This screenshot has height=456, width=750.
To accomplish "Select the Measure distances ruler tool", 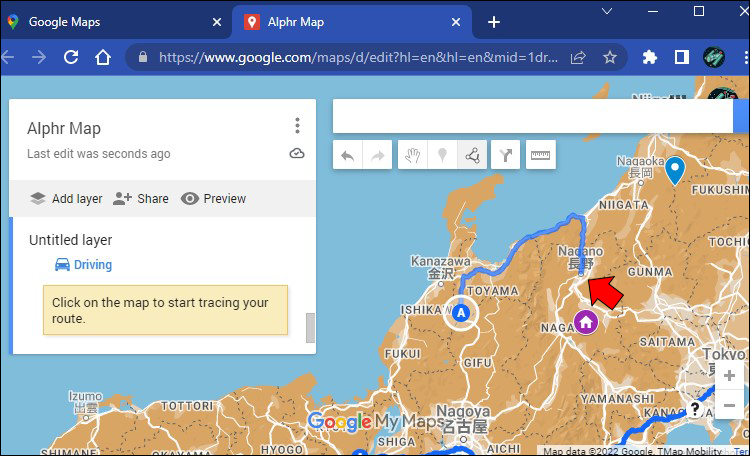I will pos(540,155).
